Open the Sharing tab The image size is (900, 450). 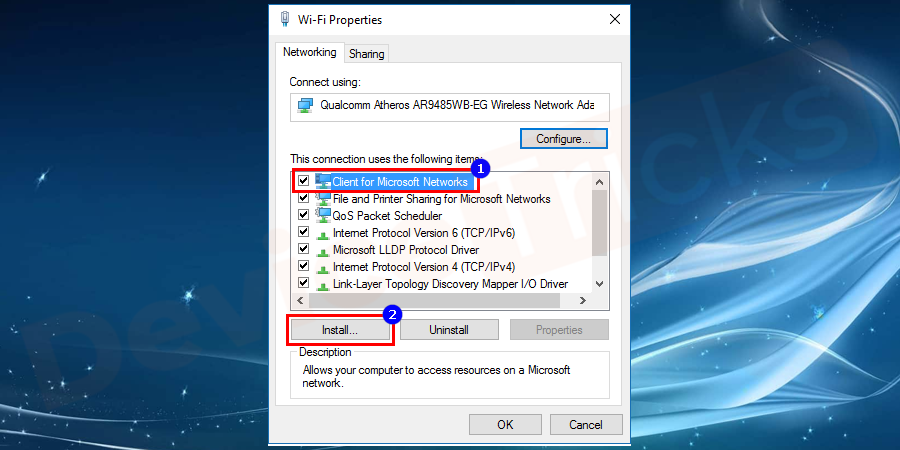(367, 54)
